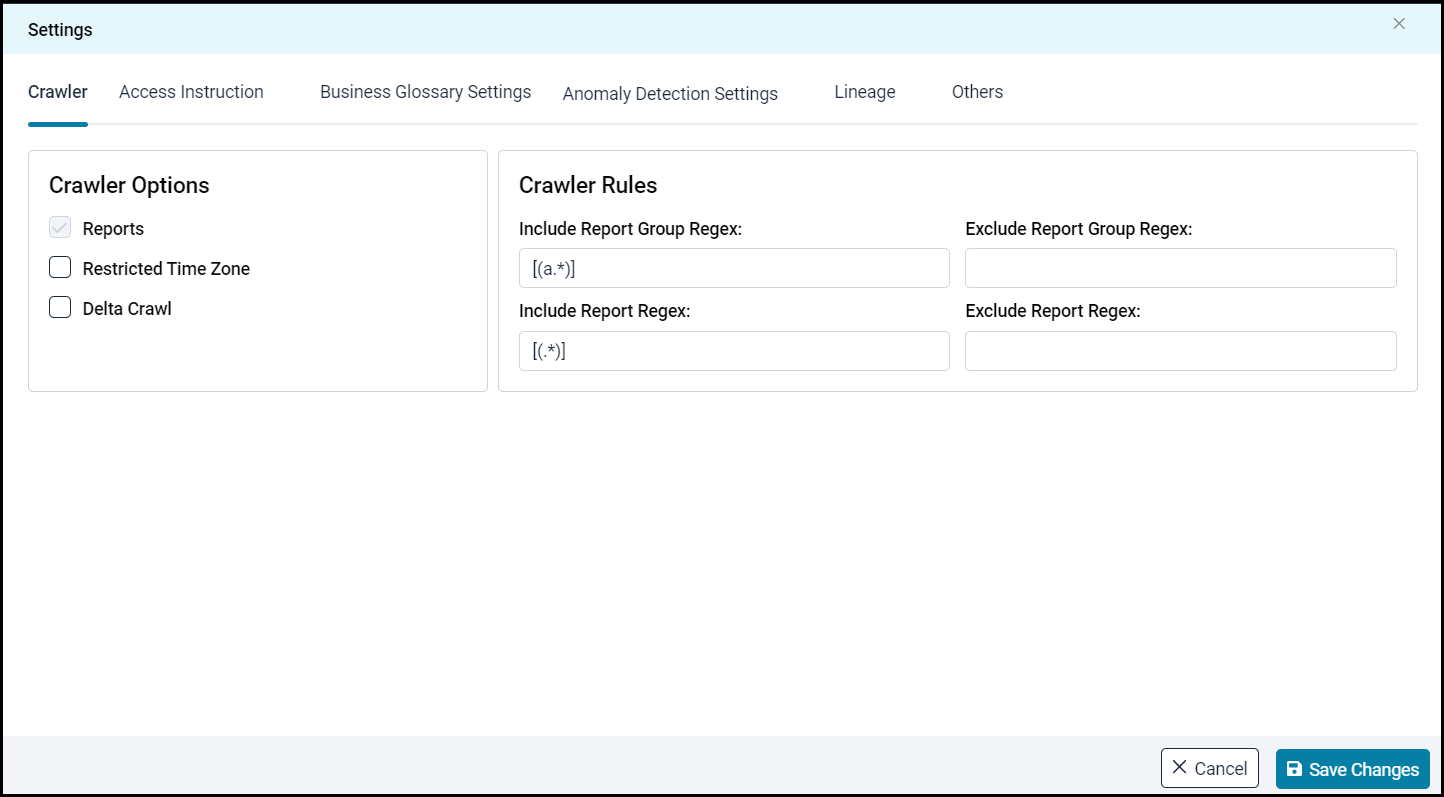1444x797 pixels.
Task: Open the Lineage tab
Action: coord(865,92)
